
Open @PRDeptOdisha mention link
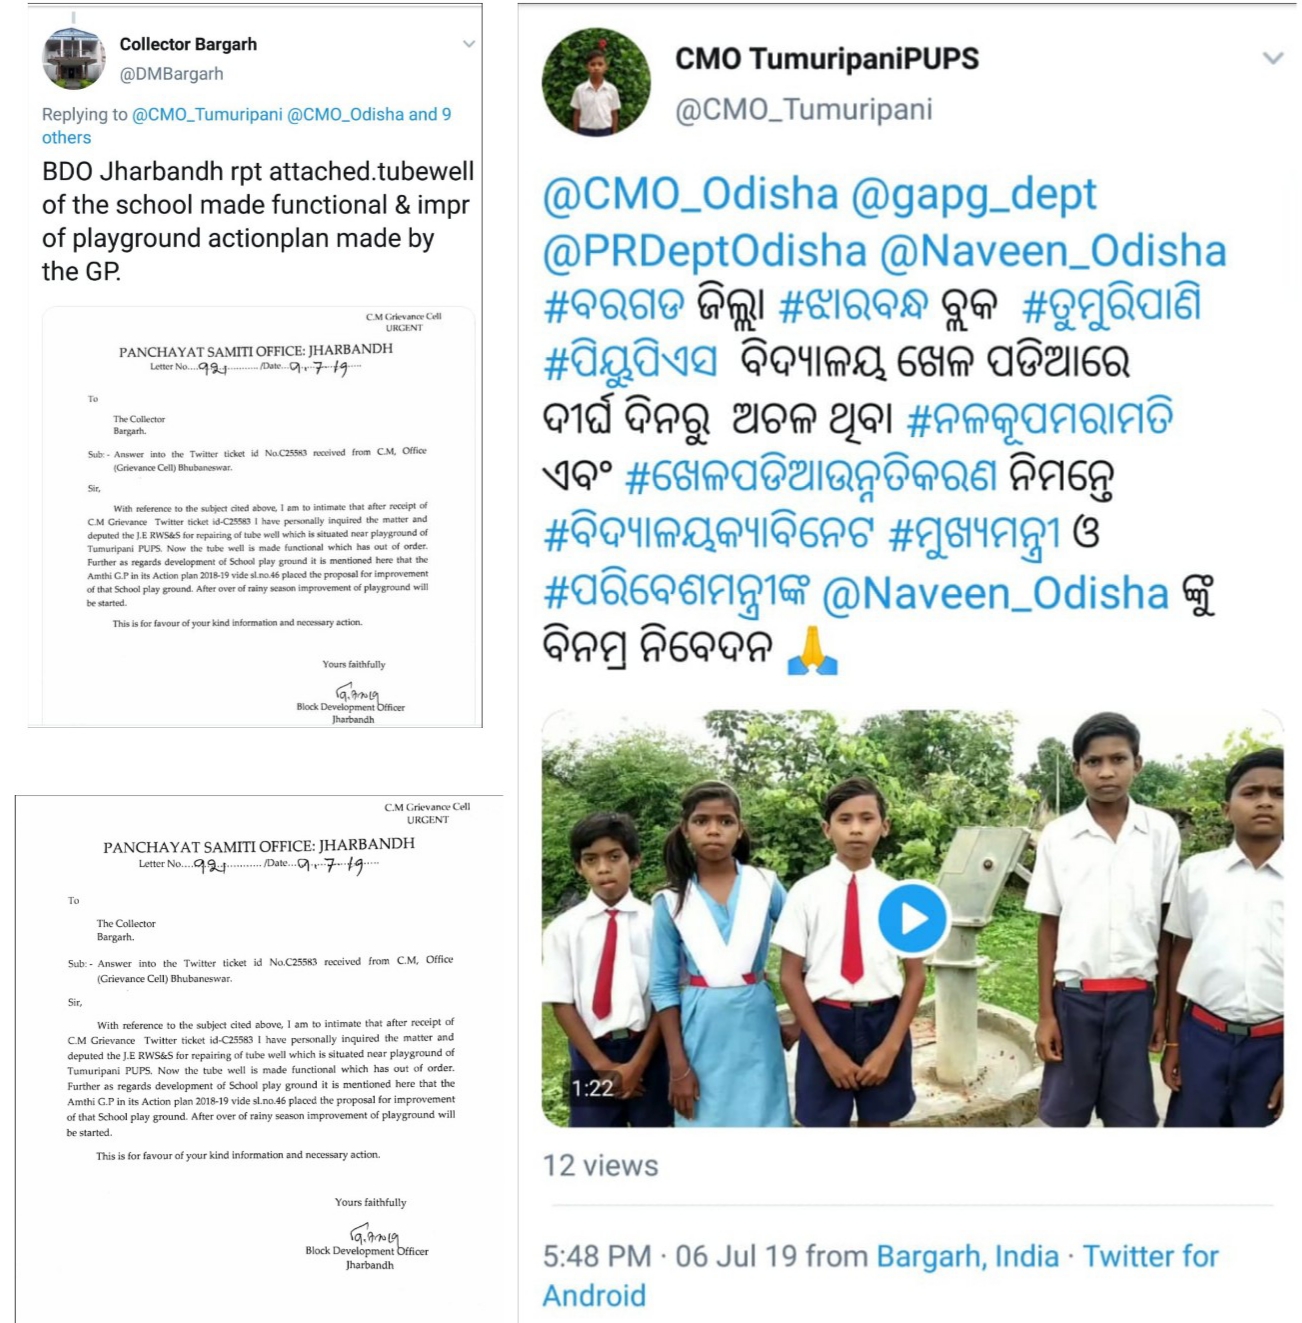704,251
